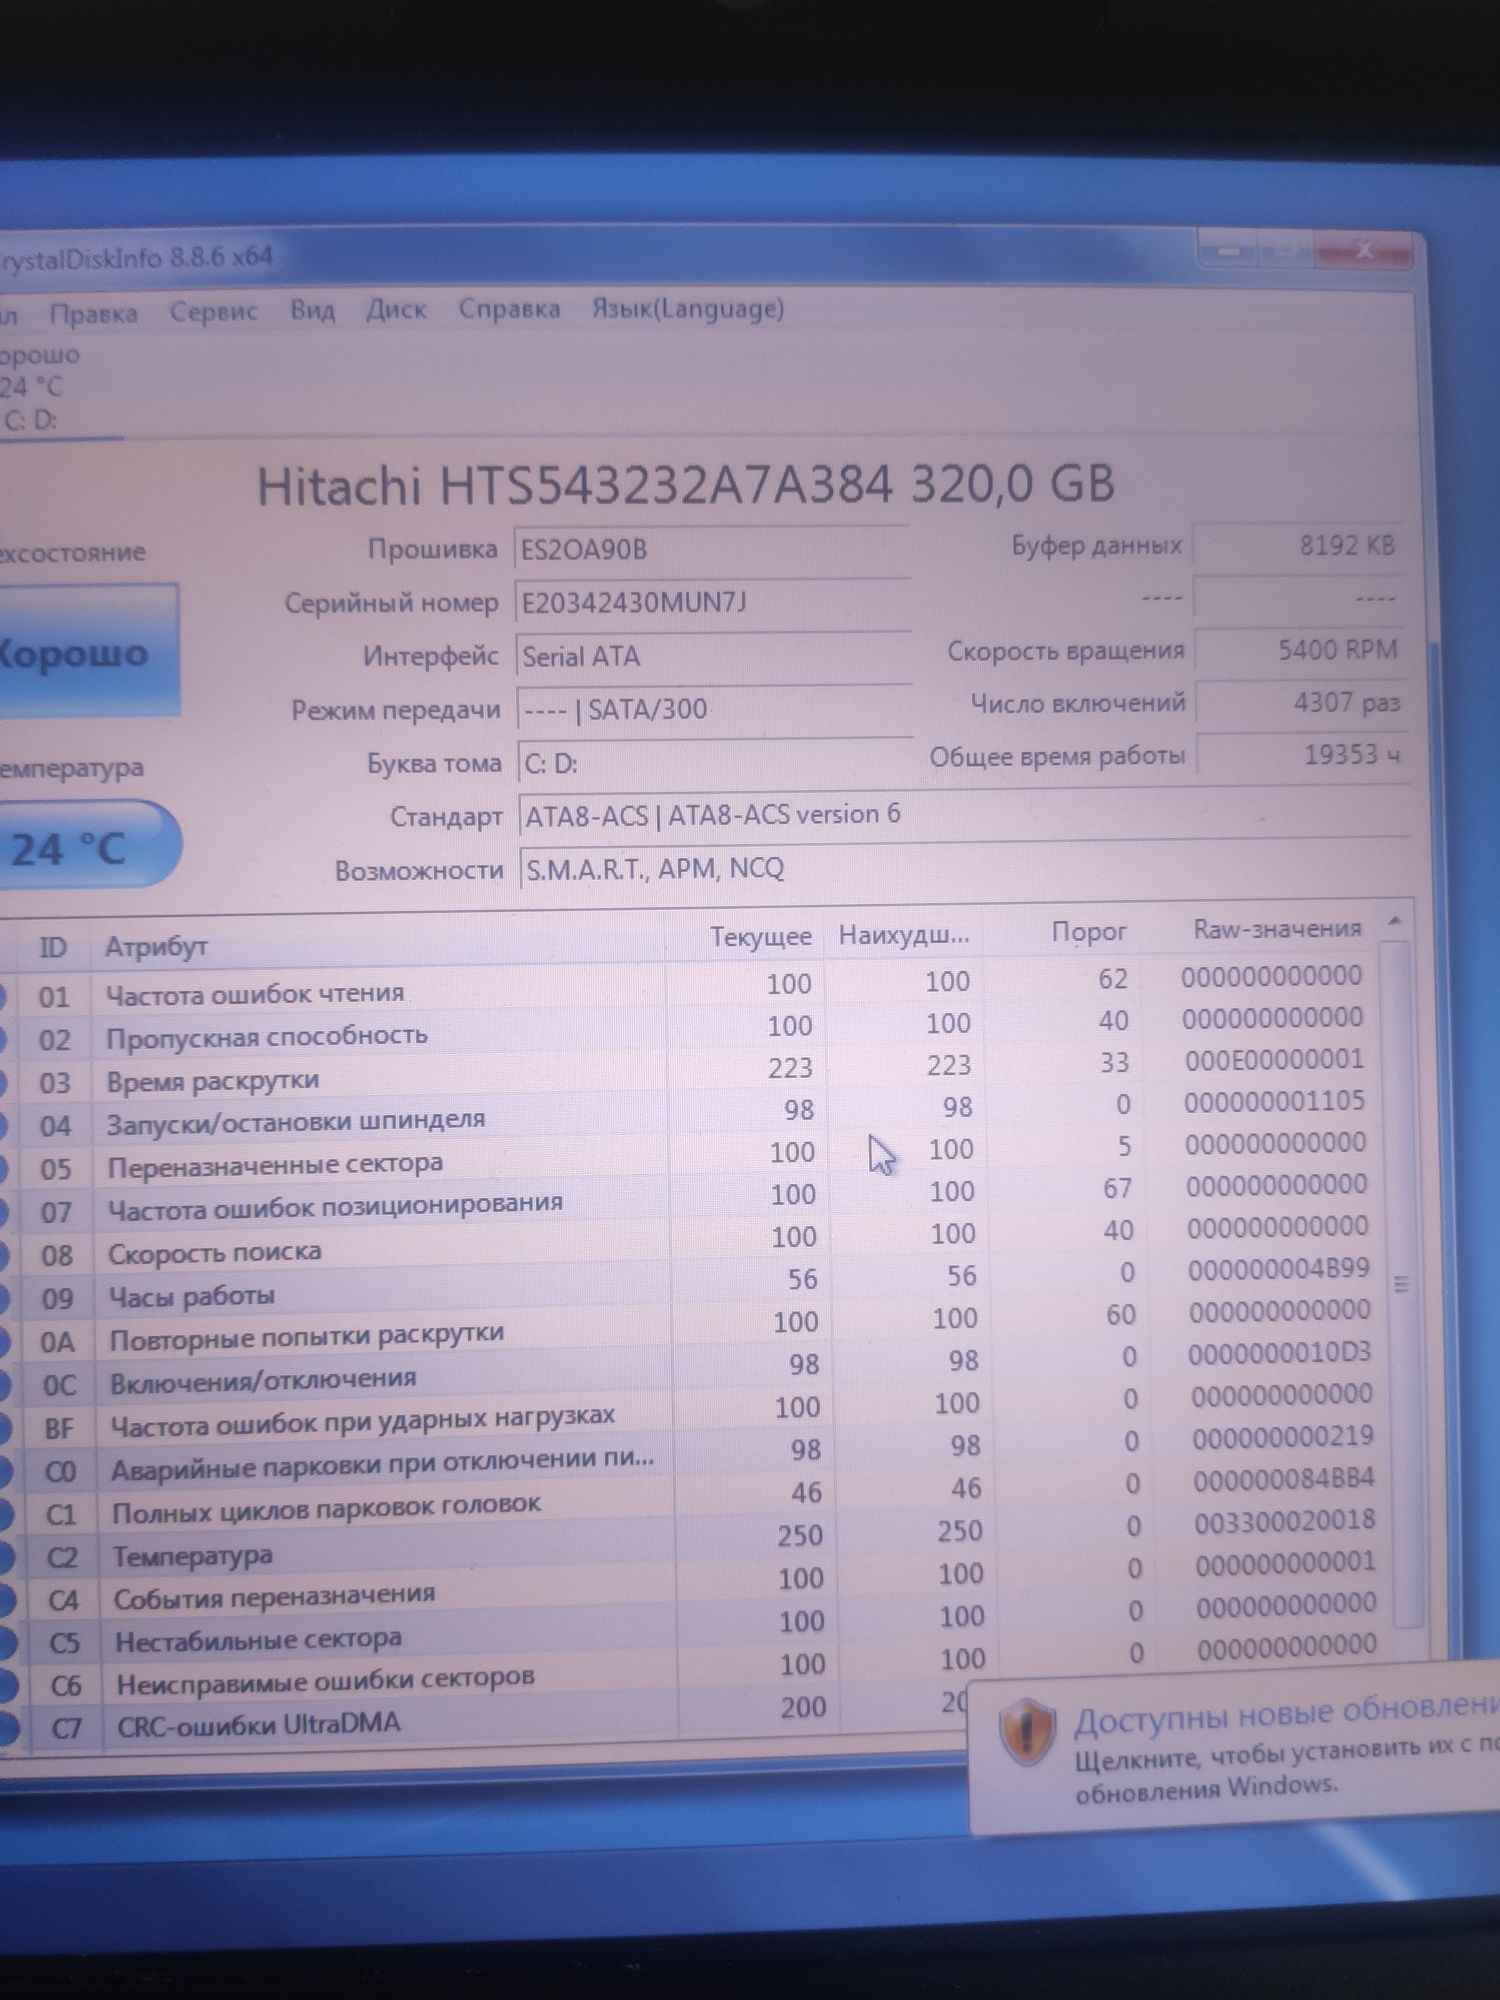Viewport: 1500px width, 2000px height.
Task: Open the Справка menu
Action: click(509, 309)
